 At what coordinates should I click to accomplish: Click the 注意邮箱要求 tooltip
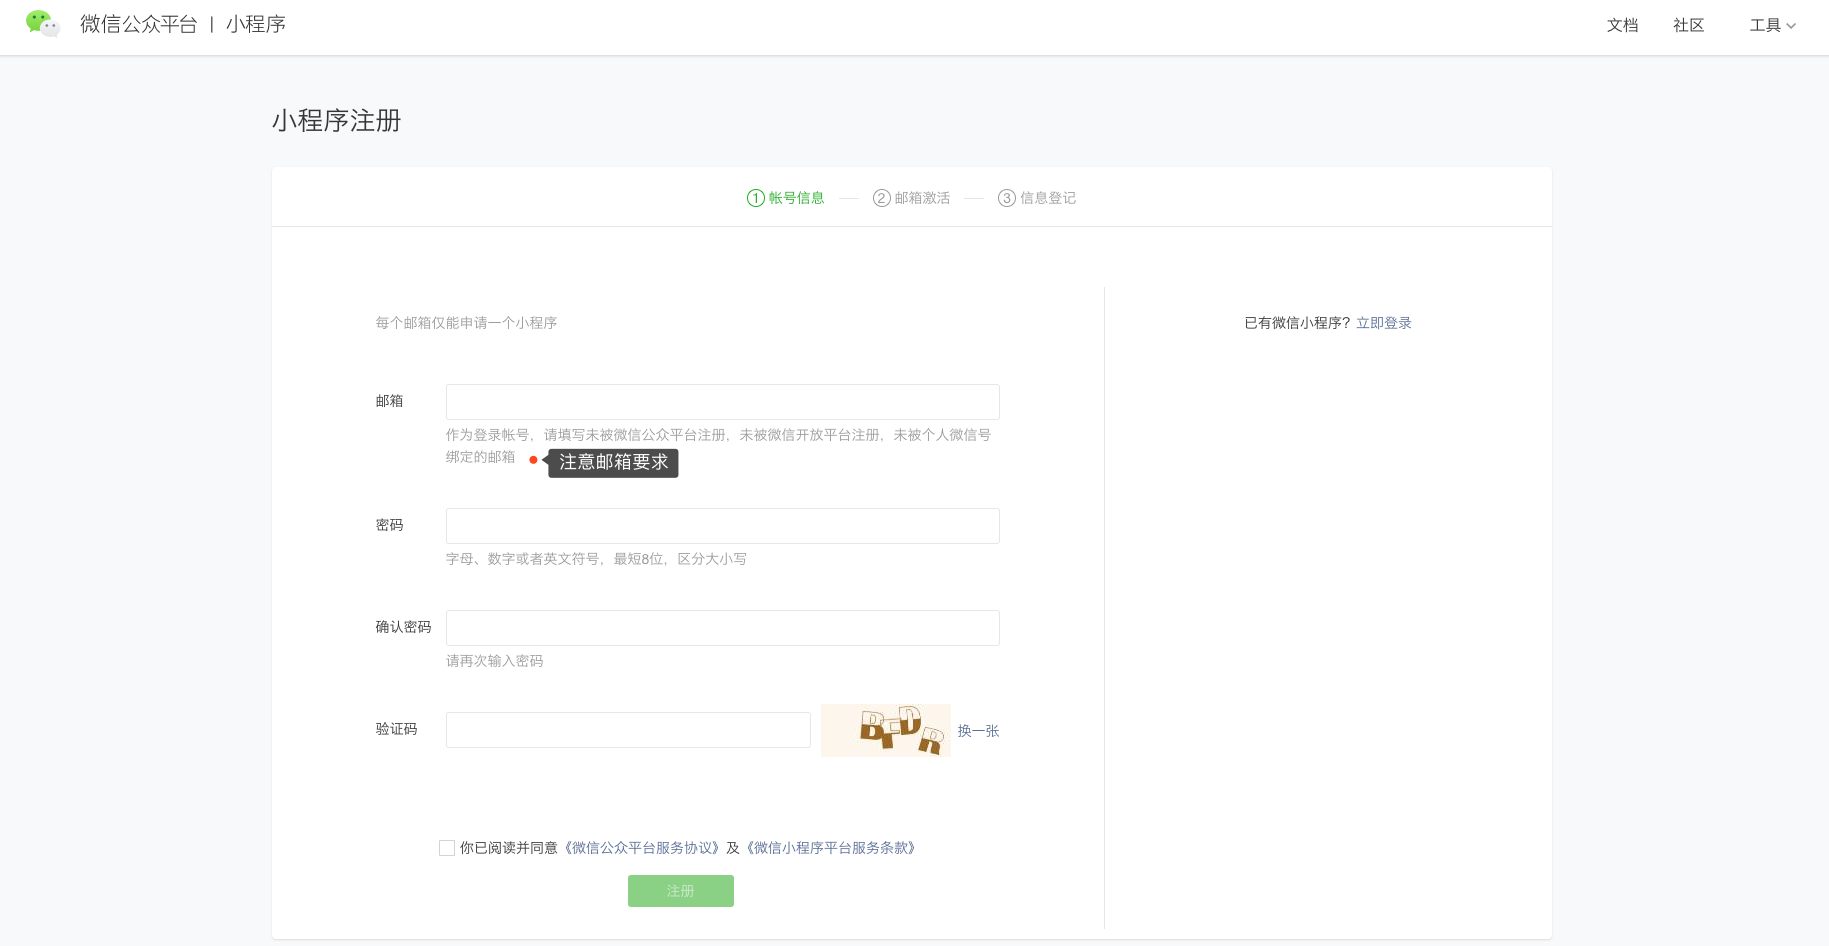(x=613, y=462)
